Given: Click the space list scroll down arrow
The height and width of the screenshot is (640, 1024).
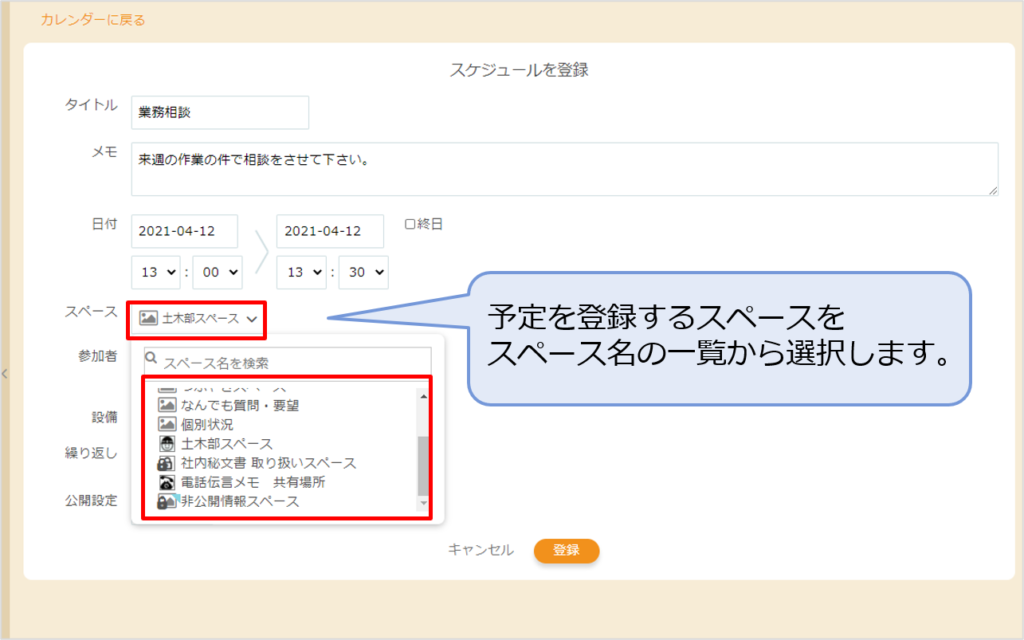Looking at the screenshot, I should (x=423, y=503).
